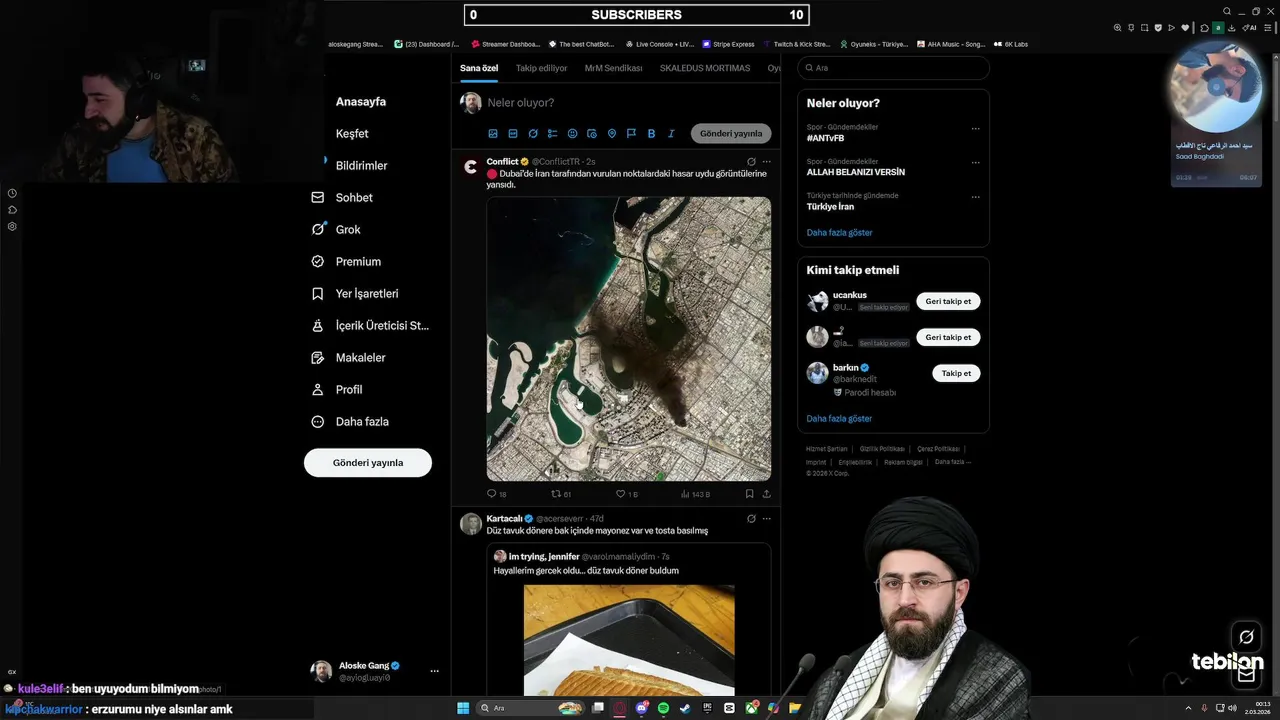Click the add image icon in composer
The image size is (1280, 720).
tap(493, 134)
